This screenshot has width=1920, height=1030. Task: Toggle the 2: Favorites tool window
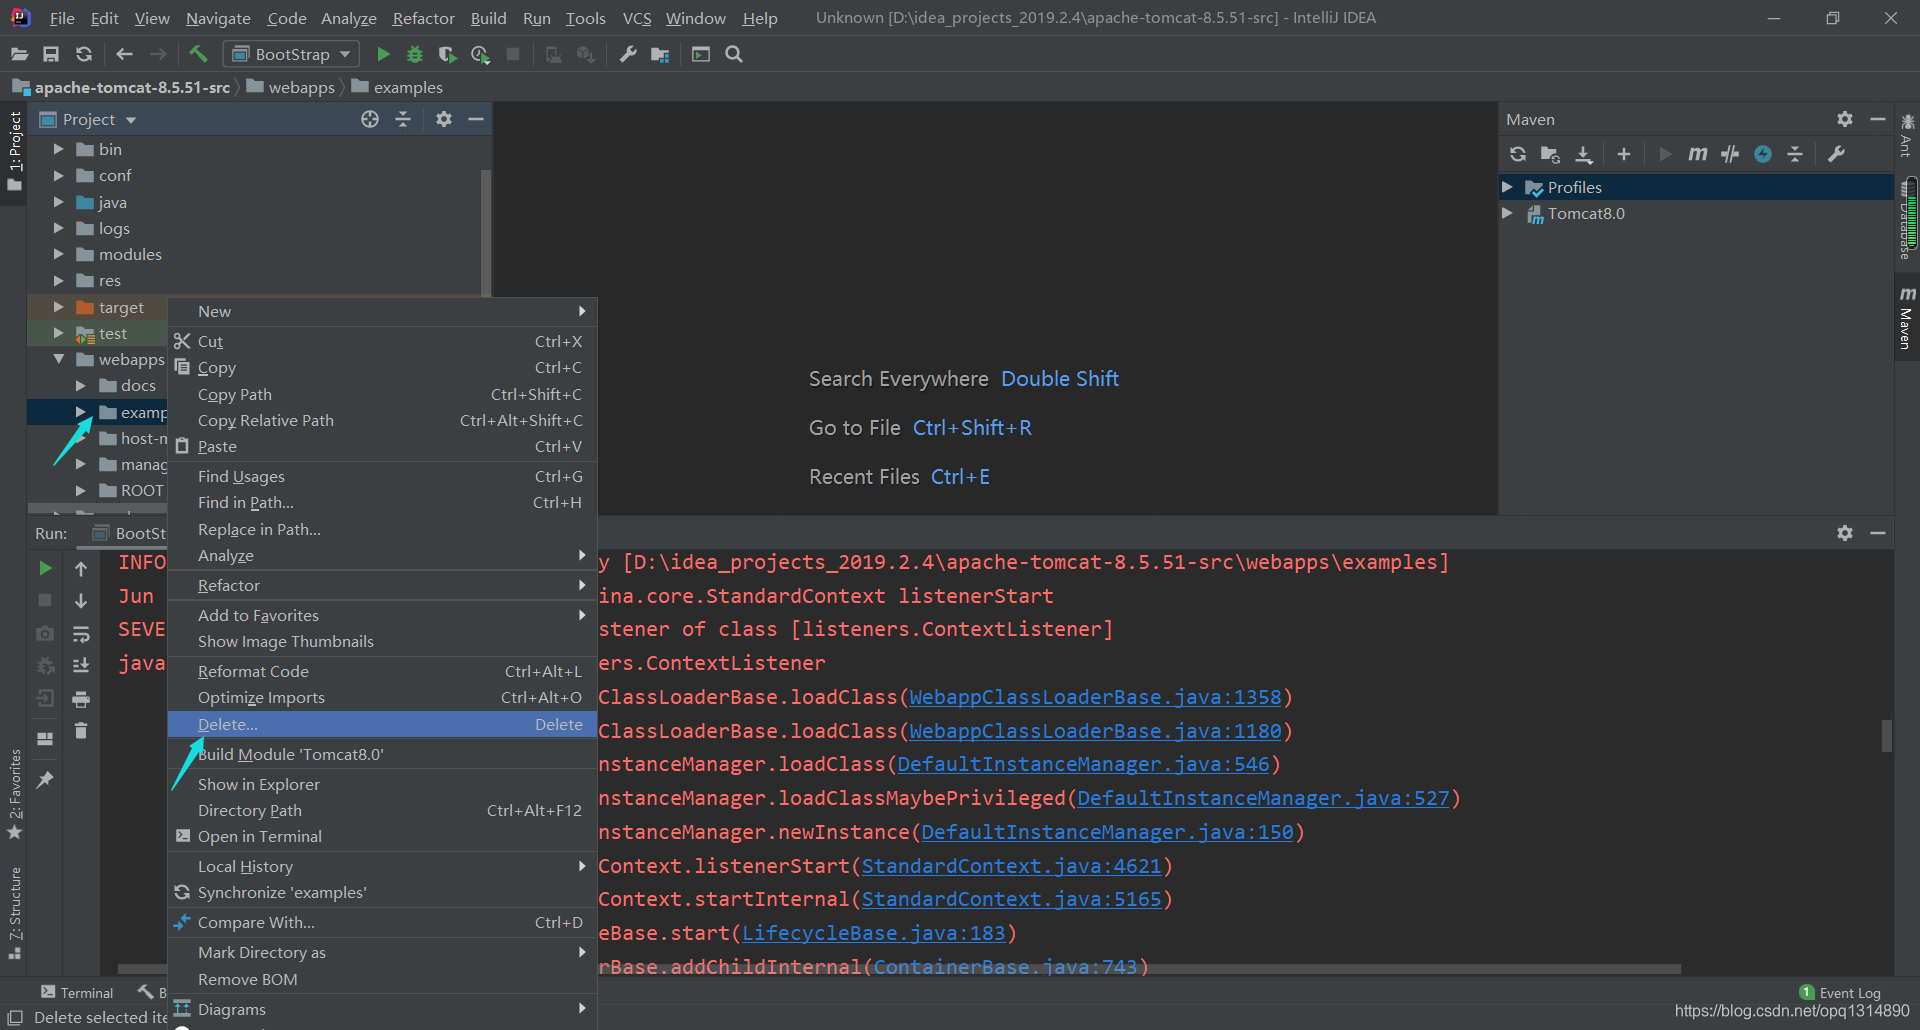(14, 794)
